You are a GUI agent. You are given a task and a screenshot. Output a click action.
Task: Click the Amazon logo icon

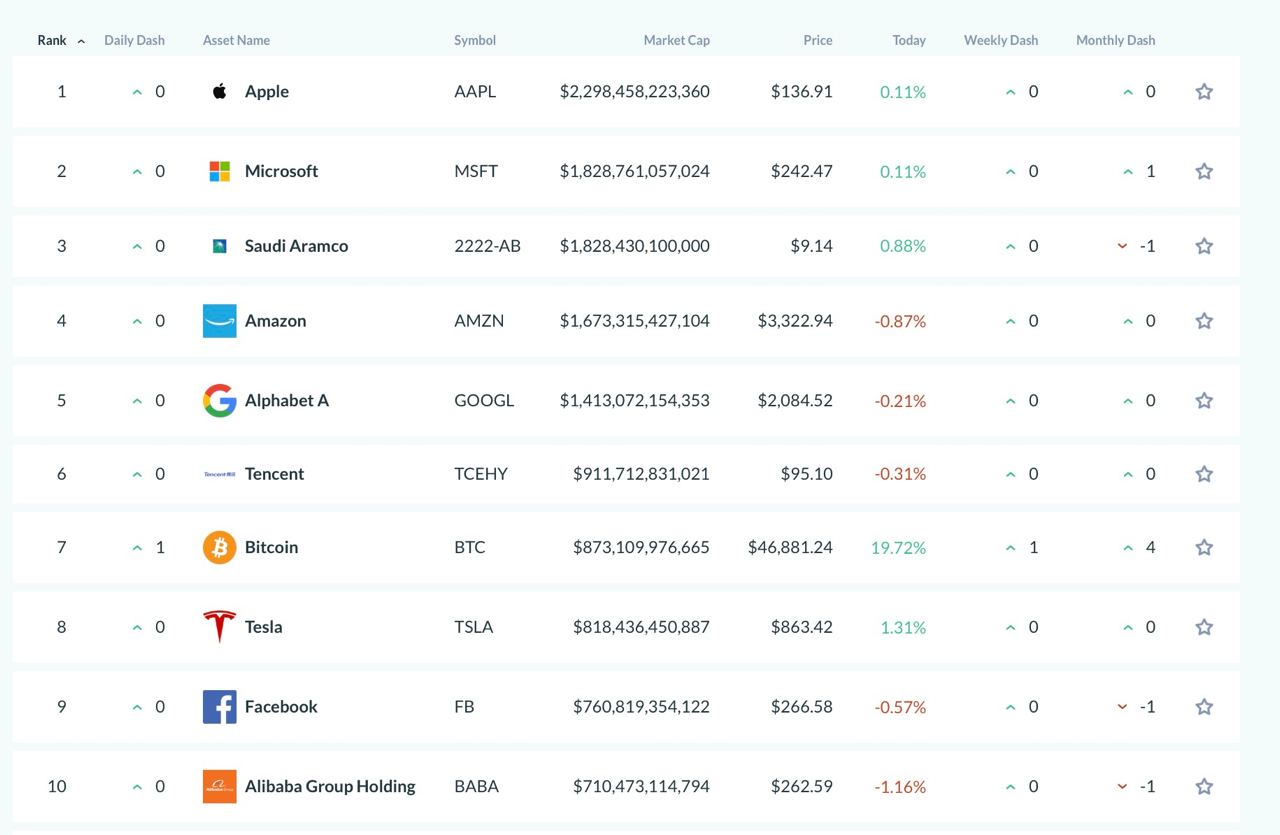tap(220, 321)
